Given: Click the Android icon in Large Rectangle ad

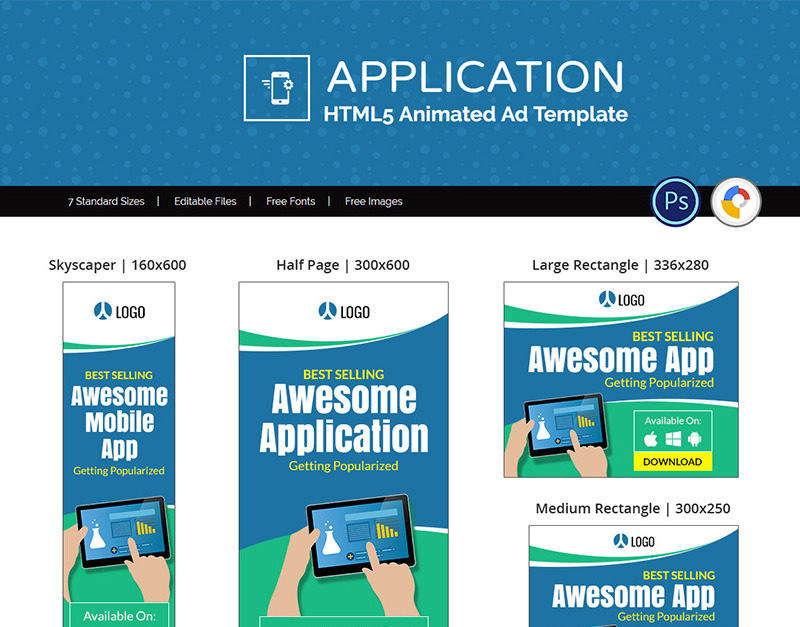Looking at the screenshot, I should point(695,439).
